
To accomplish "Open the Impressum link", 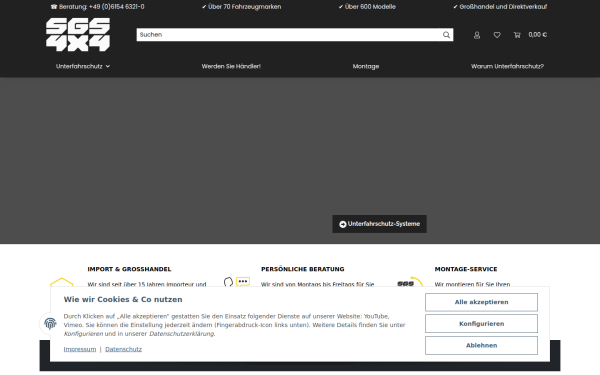I will point(80,349).
